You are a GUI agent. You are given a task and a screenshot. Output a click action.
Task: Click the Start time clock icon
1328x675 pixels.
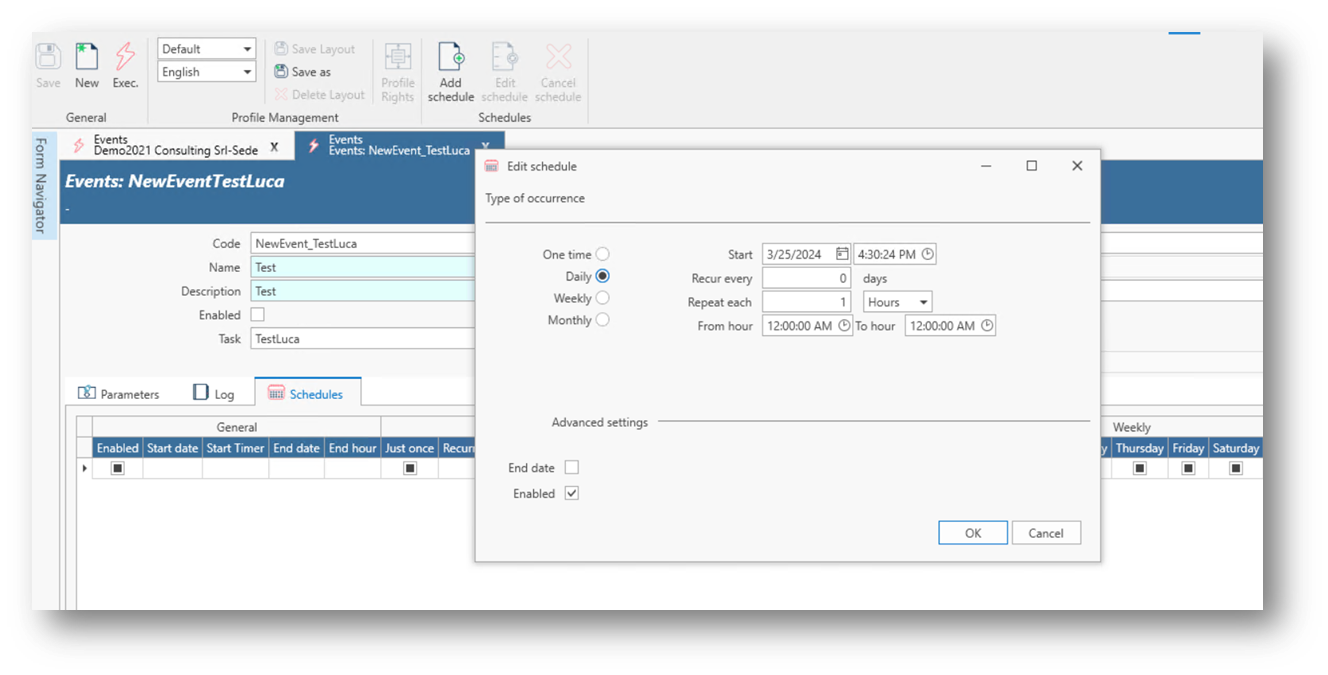(927, 254)
